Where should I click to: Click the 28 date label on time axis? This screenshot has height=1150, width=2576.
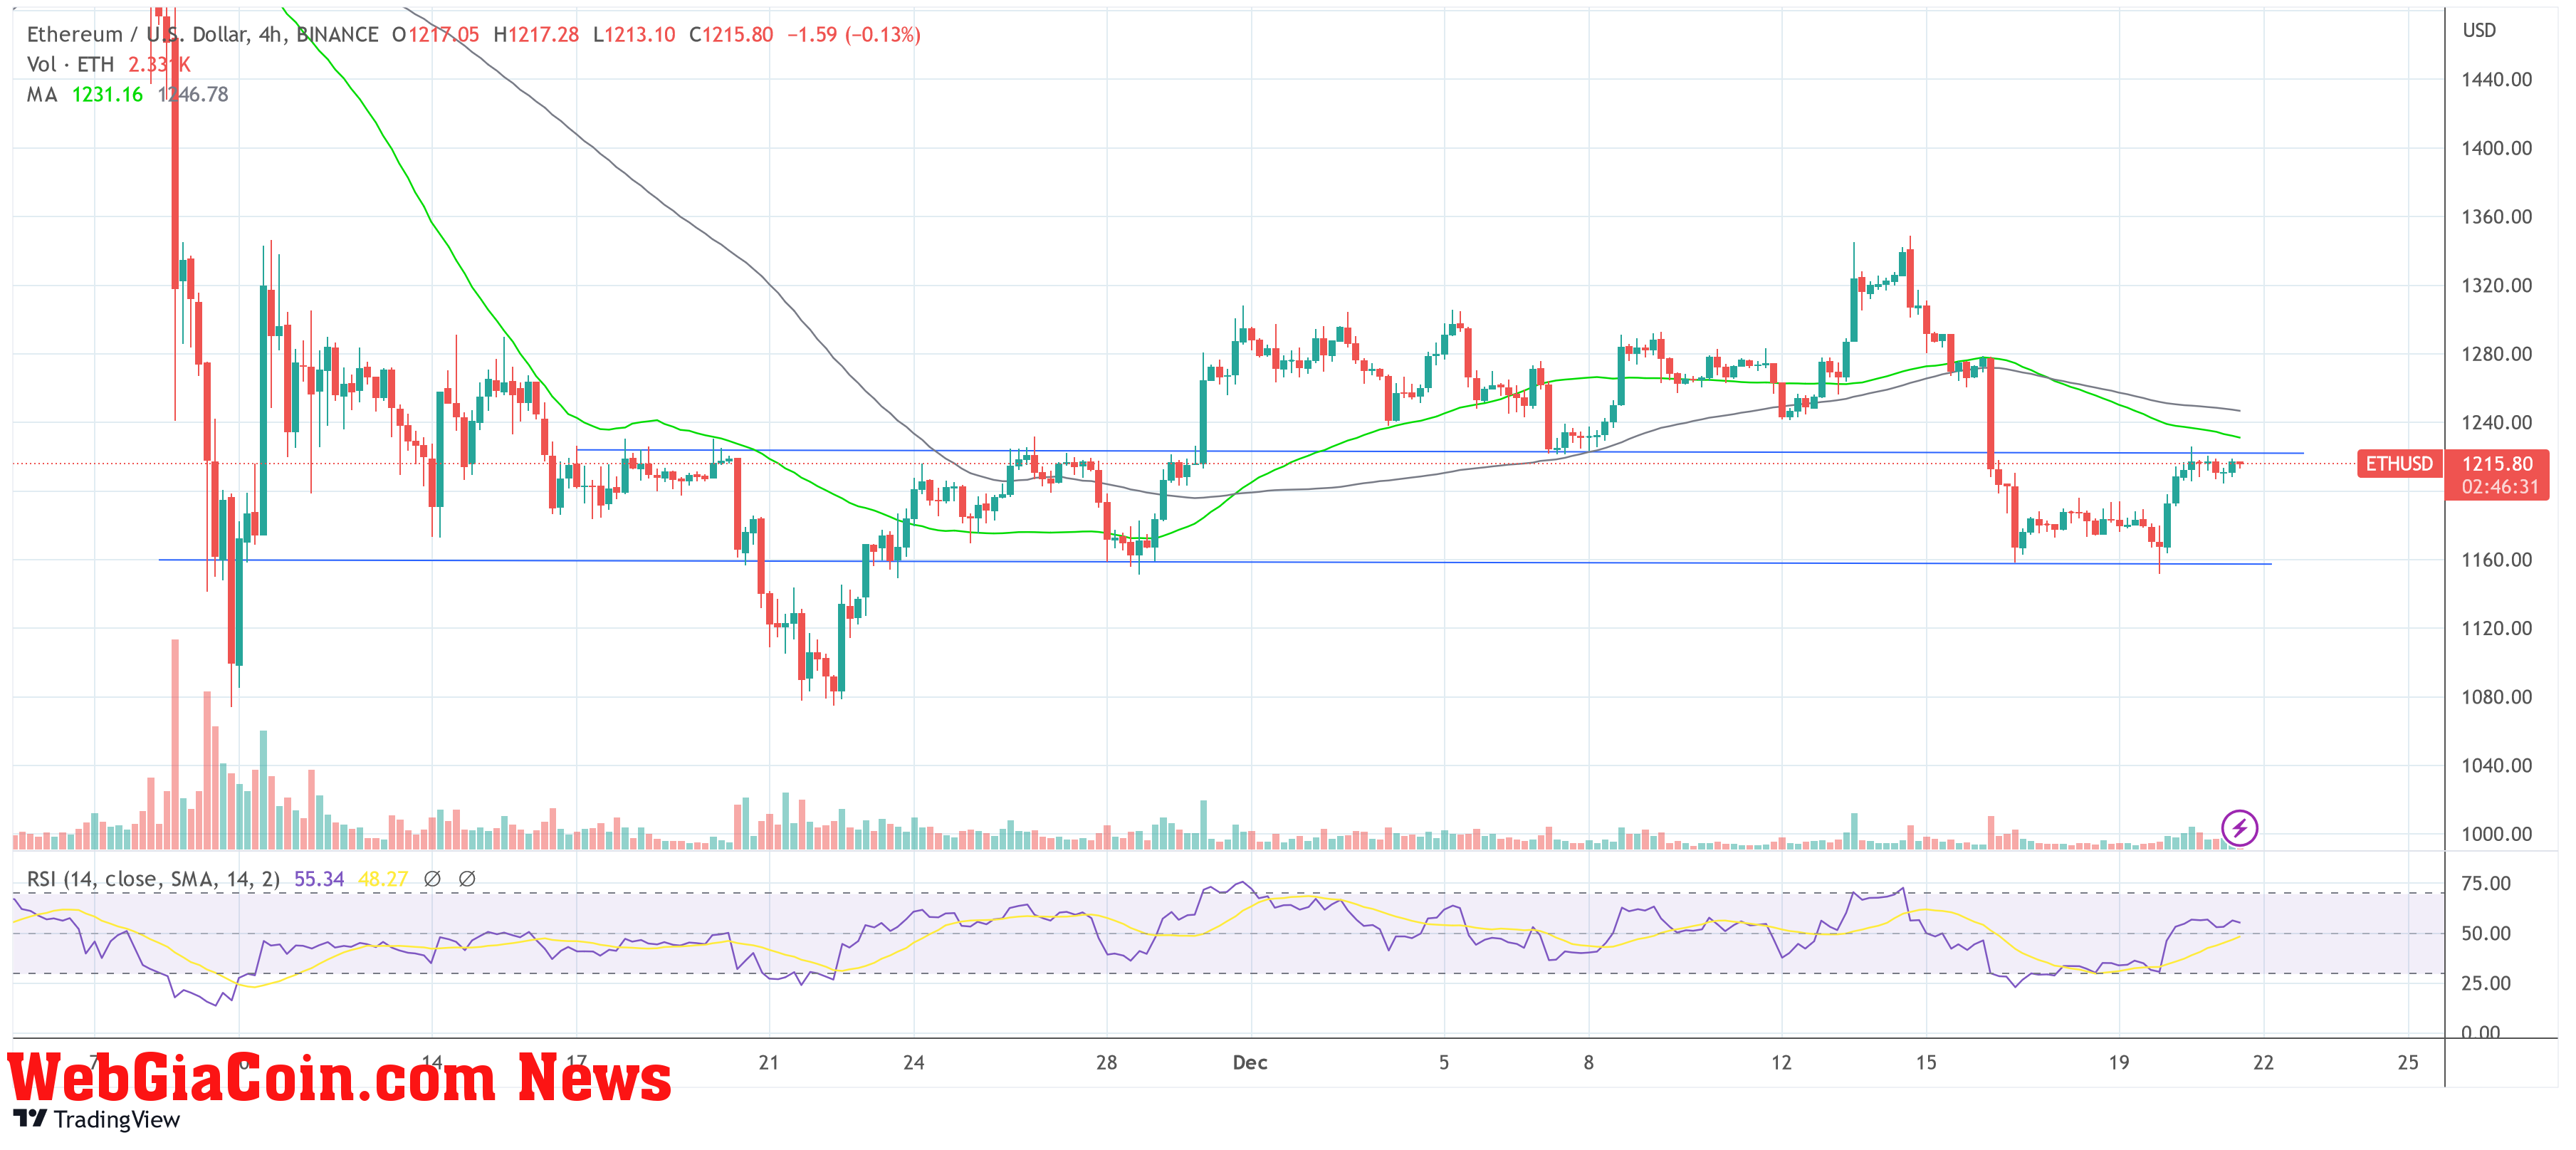1106,1063
